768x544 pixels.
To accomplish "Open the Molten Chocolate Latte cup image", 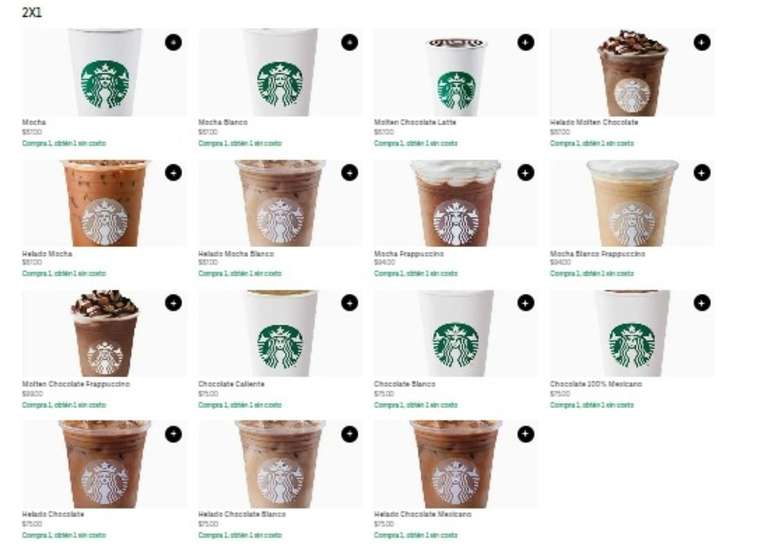I will point(456,72).
